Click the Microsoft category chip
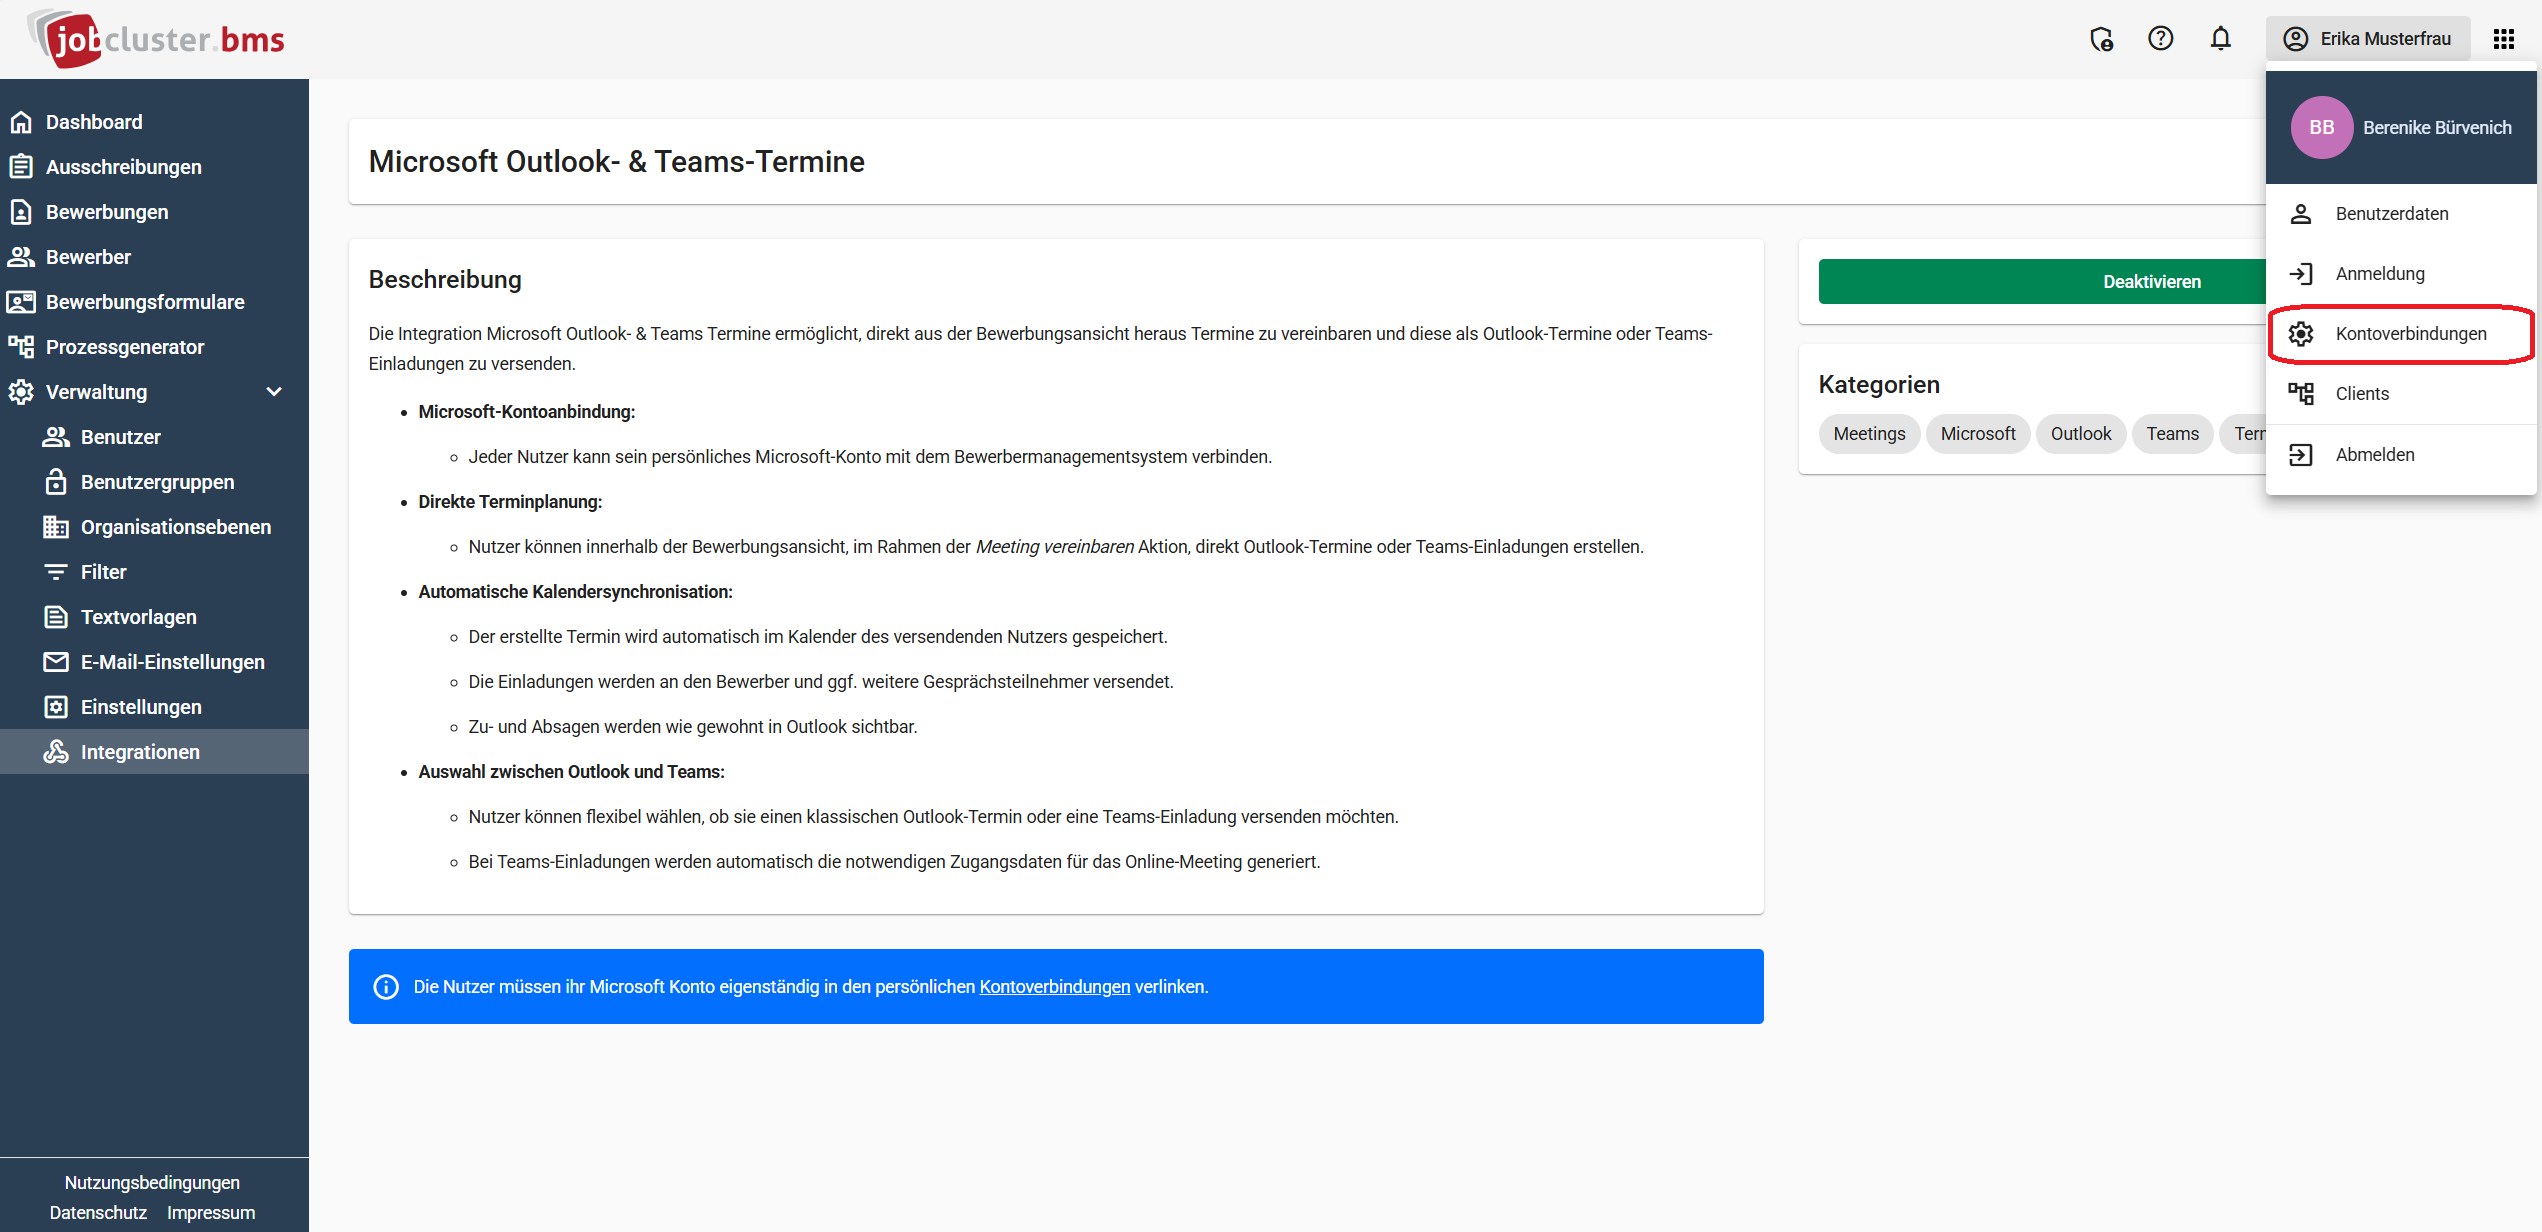Screen dimensions: 2542x1232 pyautogui.click(x=1978, y=434)
